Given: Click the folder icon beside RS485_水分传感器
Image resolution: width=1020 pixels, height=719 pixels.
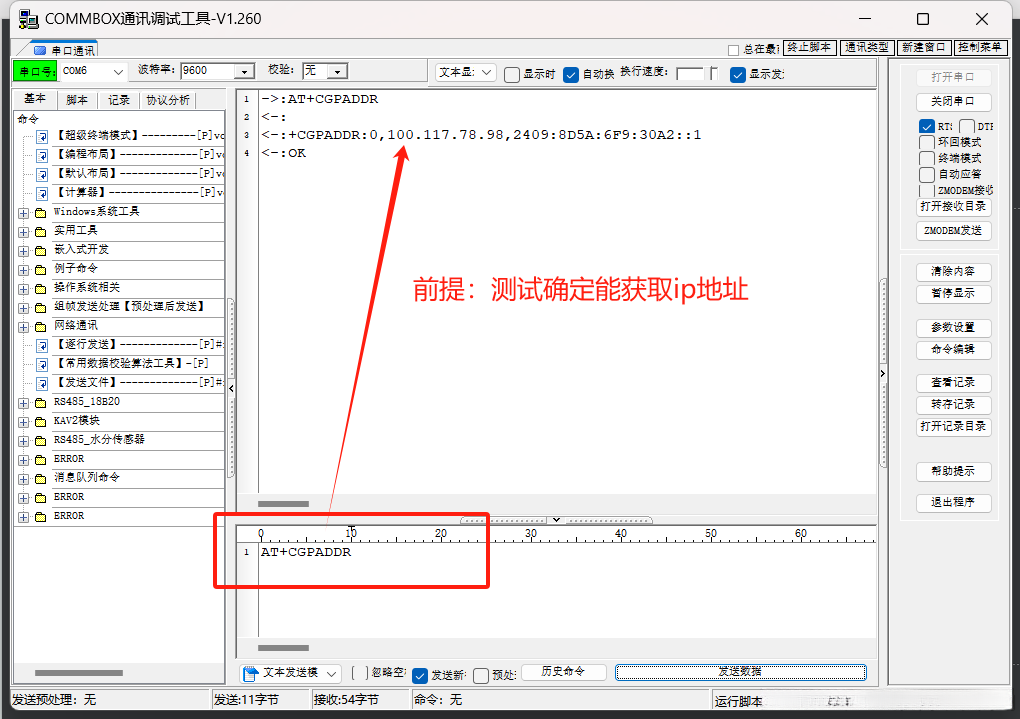Looking at the screenshot, I should coord(39,440).
